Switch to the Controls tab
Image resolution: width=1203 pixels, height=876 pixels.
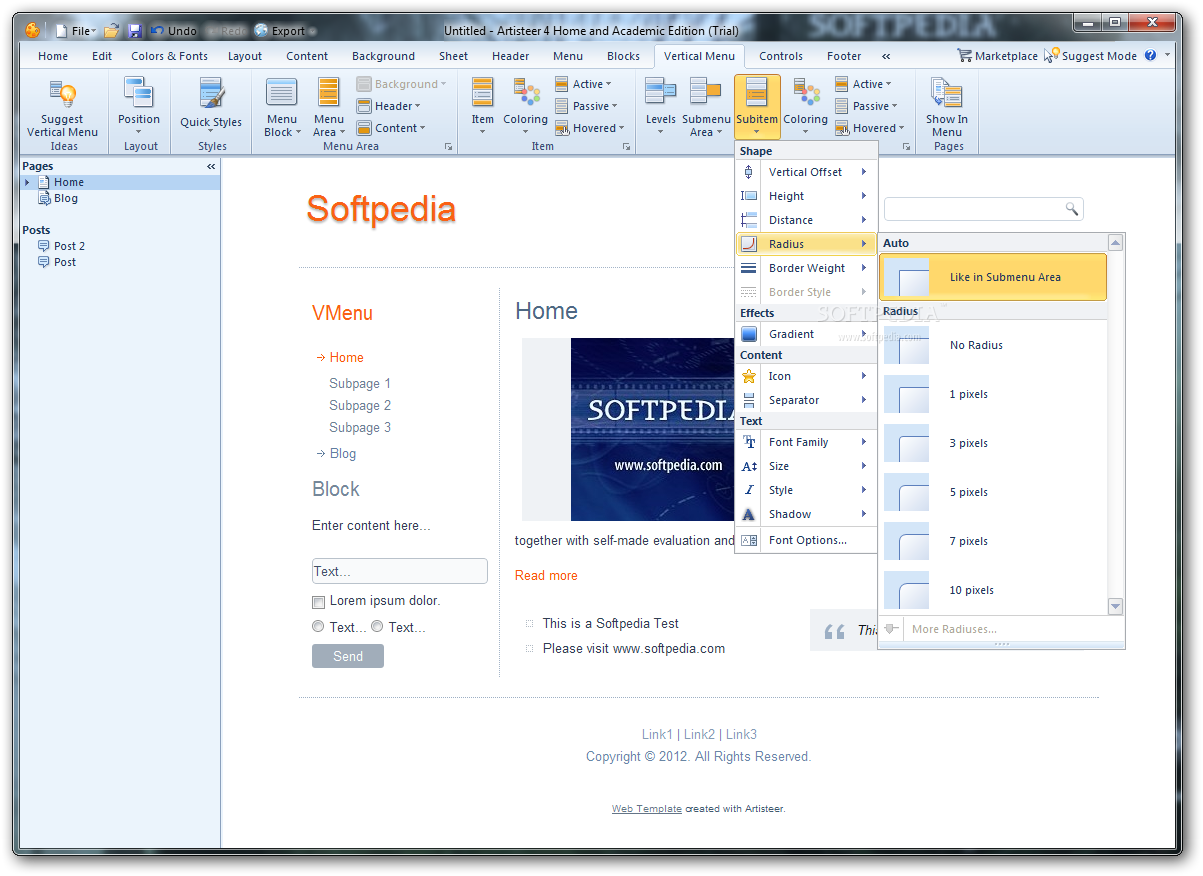point(781,56)
